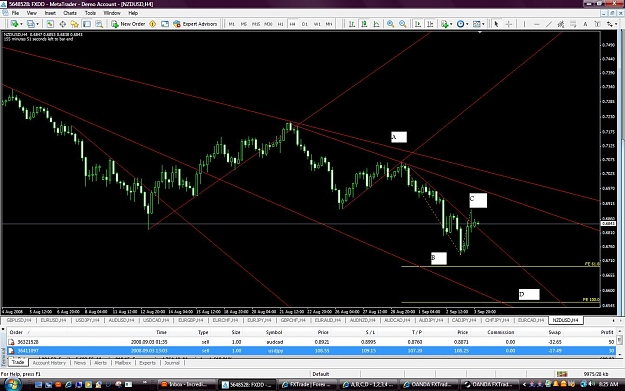Select the horizontal line drawing tool

pyautogui.click(x=536, y=24)
